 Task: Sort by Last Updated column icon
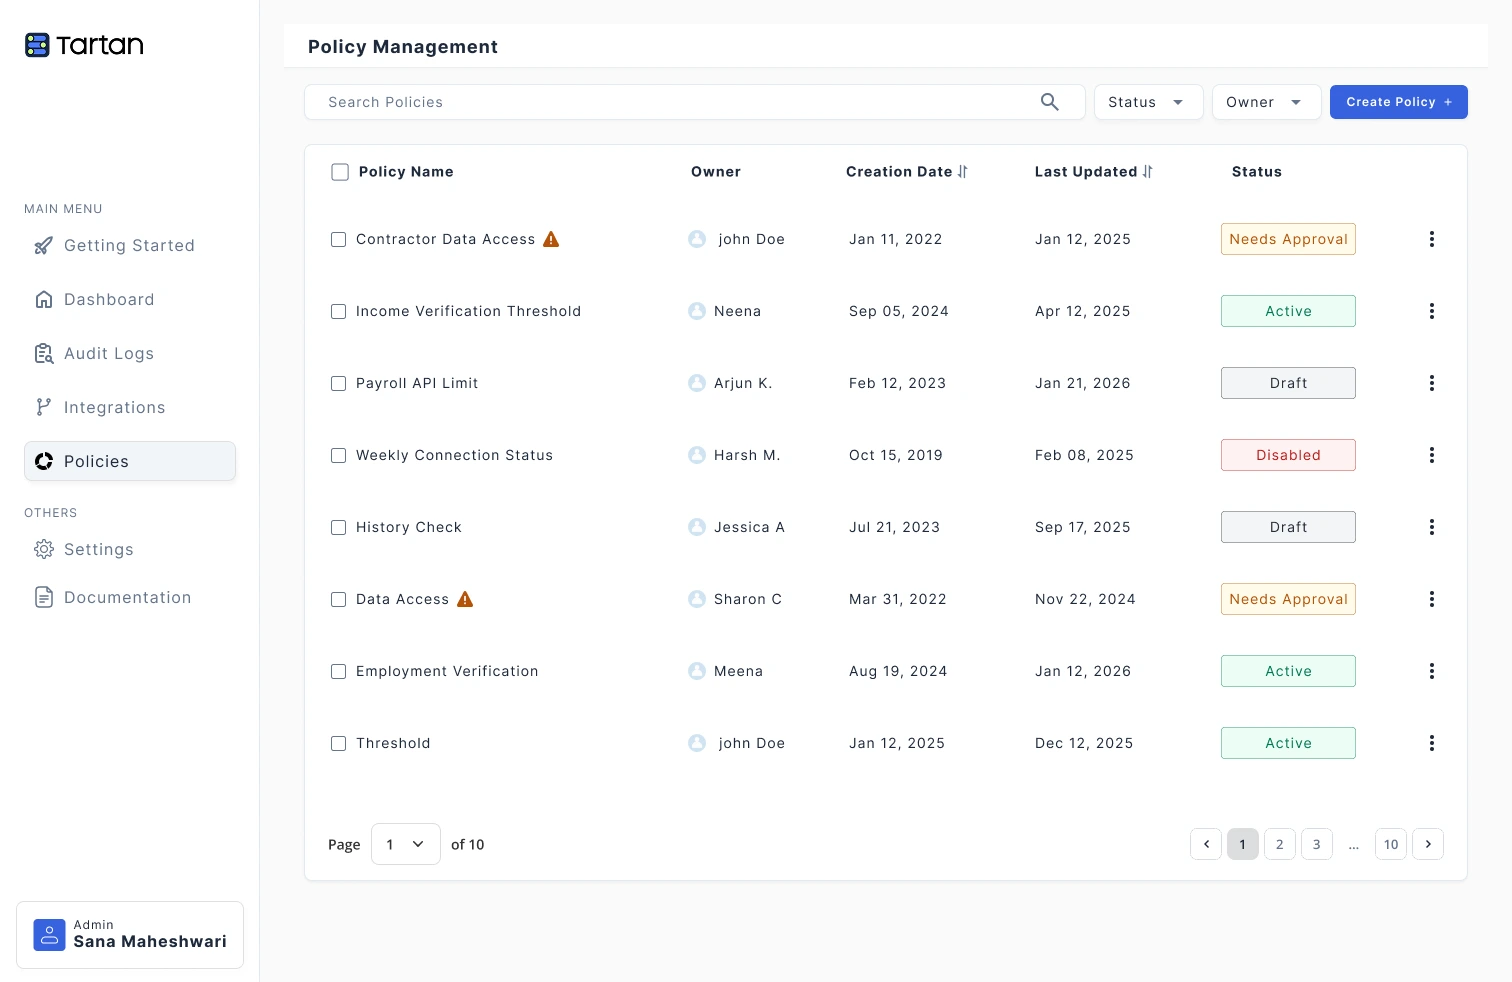click(1147, 172)
